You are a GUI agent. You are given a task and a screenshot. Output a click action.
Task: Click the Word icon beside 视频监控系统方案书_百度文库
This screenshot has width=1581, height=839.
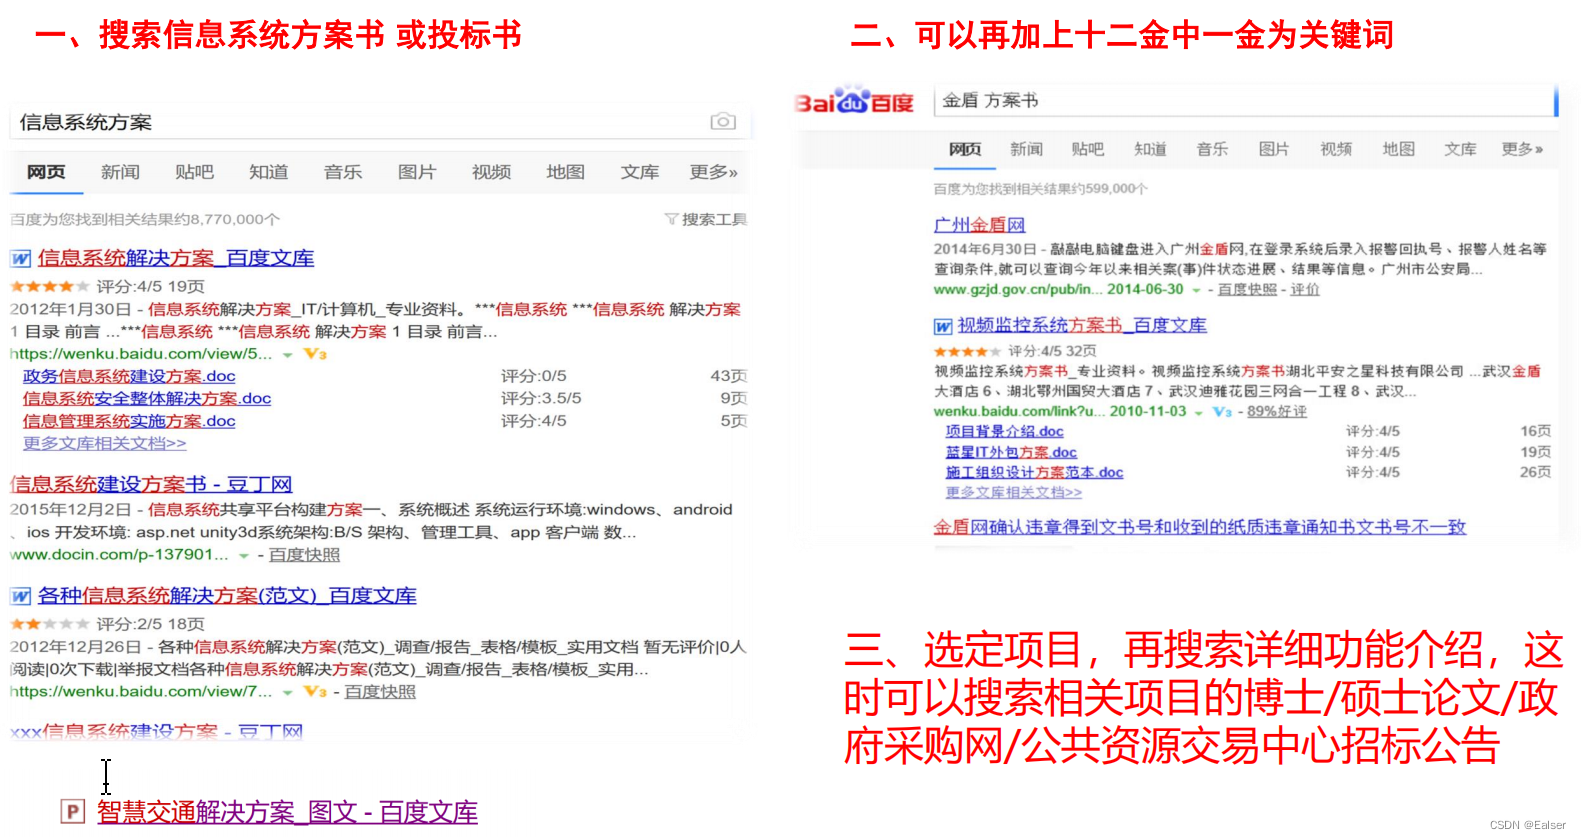click(x=943, y=326)
